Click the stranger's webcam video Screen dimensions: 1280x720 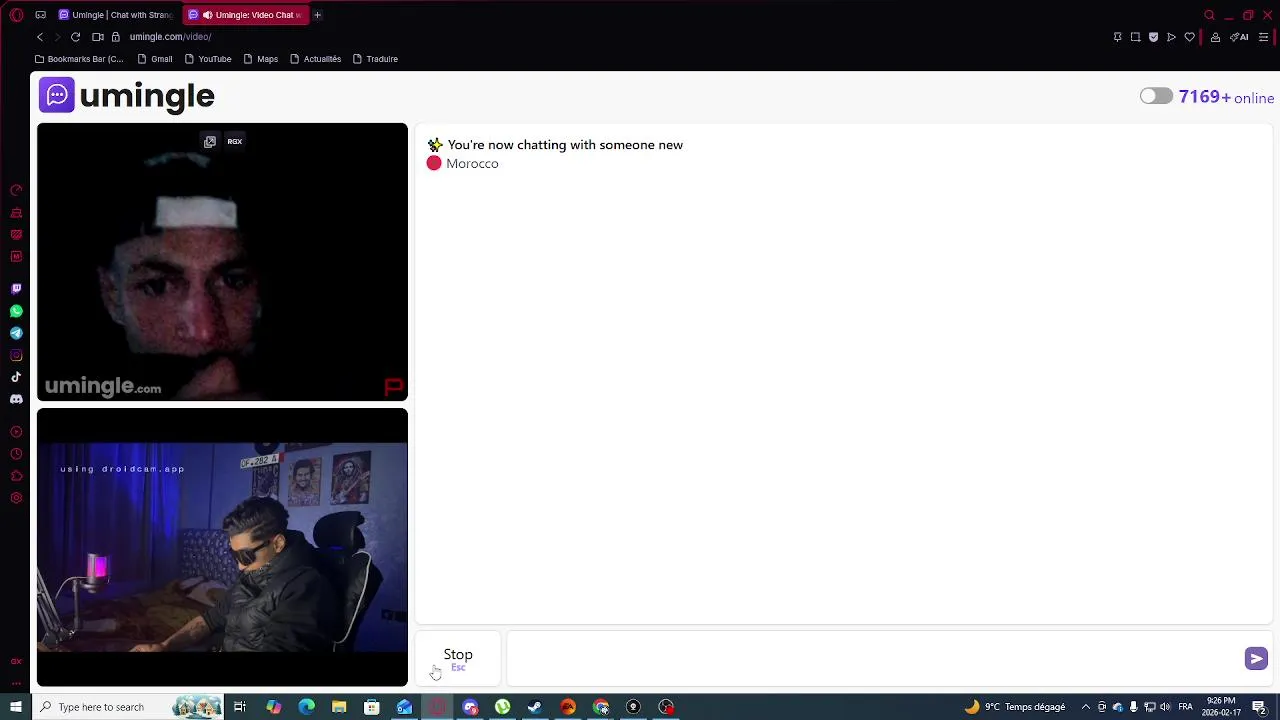[222, 262]
